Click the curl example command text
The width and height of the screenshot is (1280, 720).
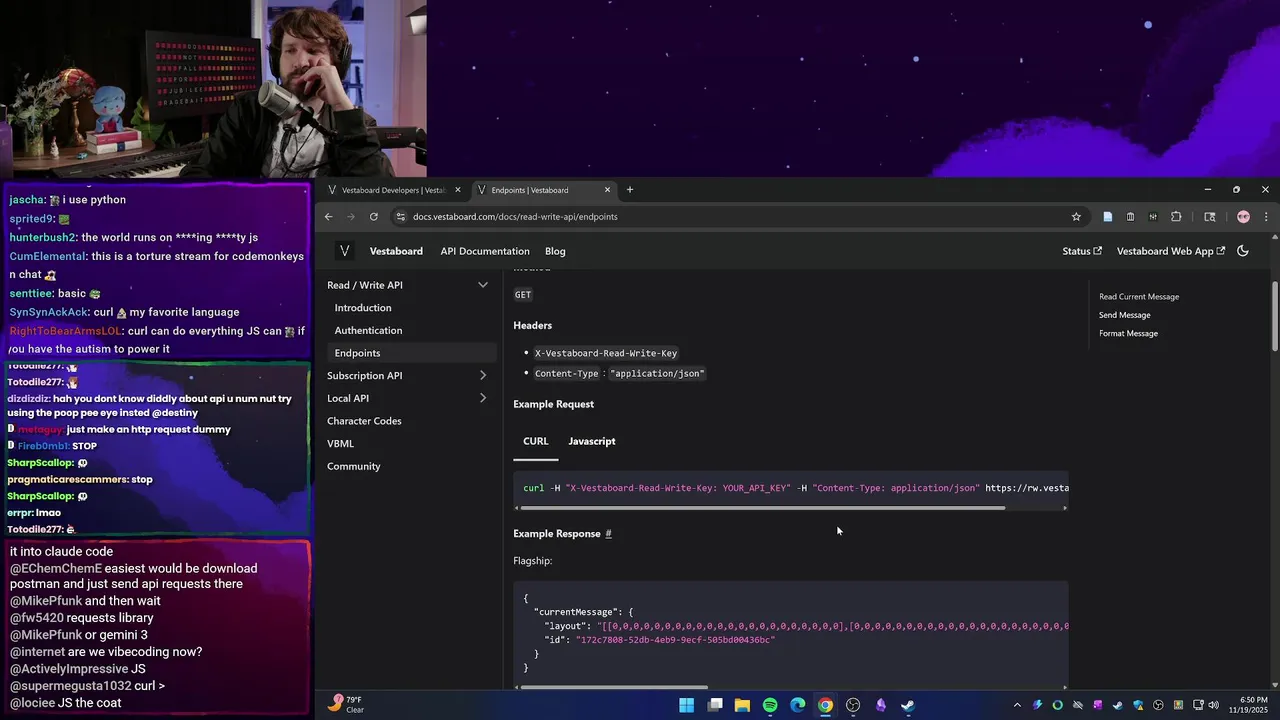795,488
